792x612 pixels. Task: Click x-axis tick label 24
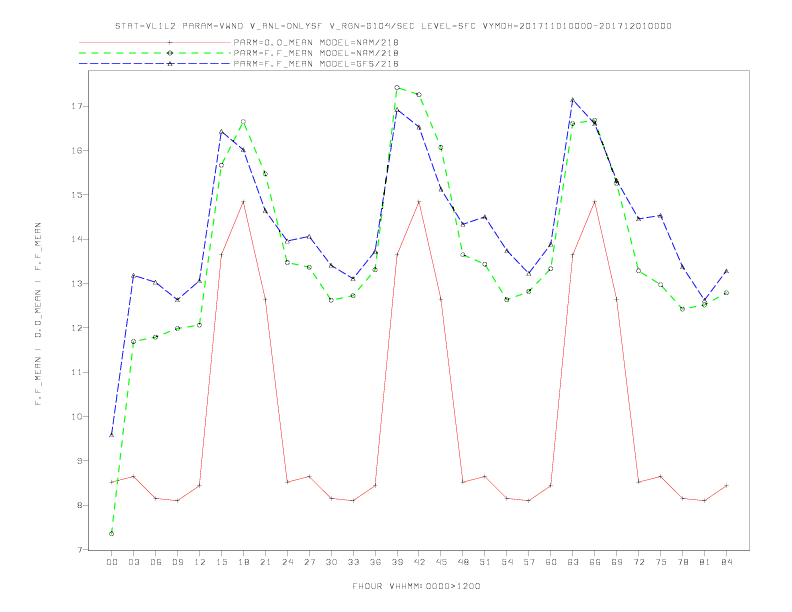[287, 562]
